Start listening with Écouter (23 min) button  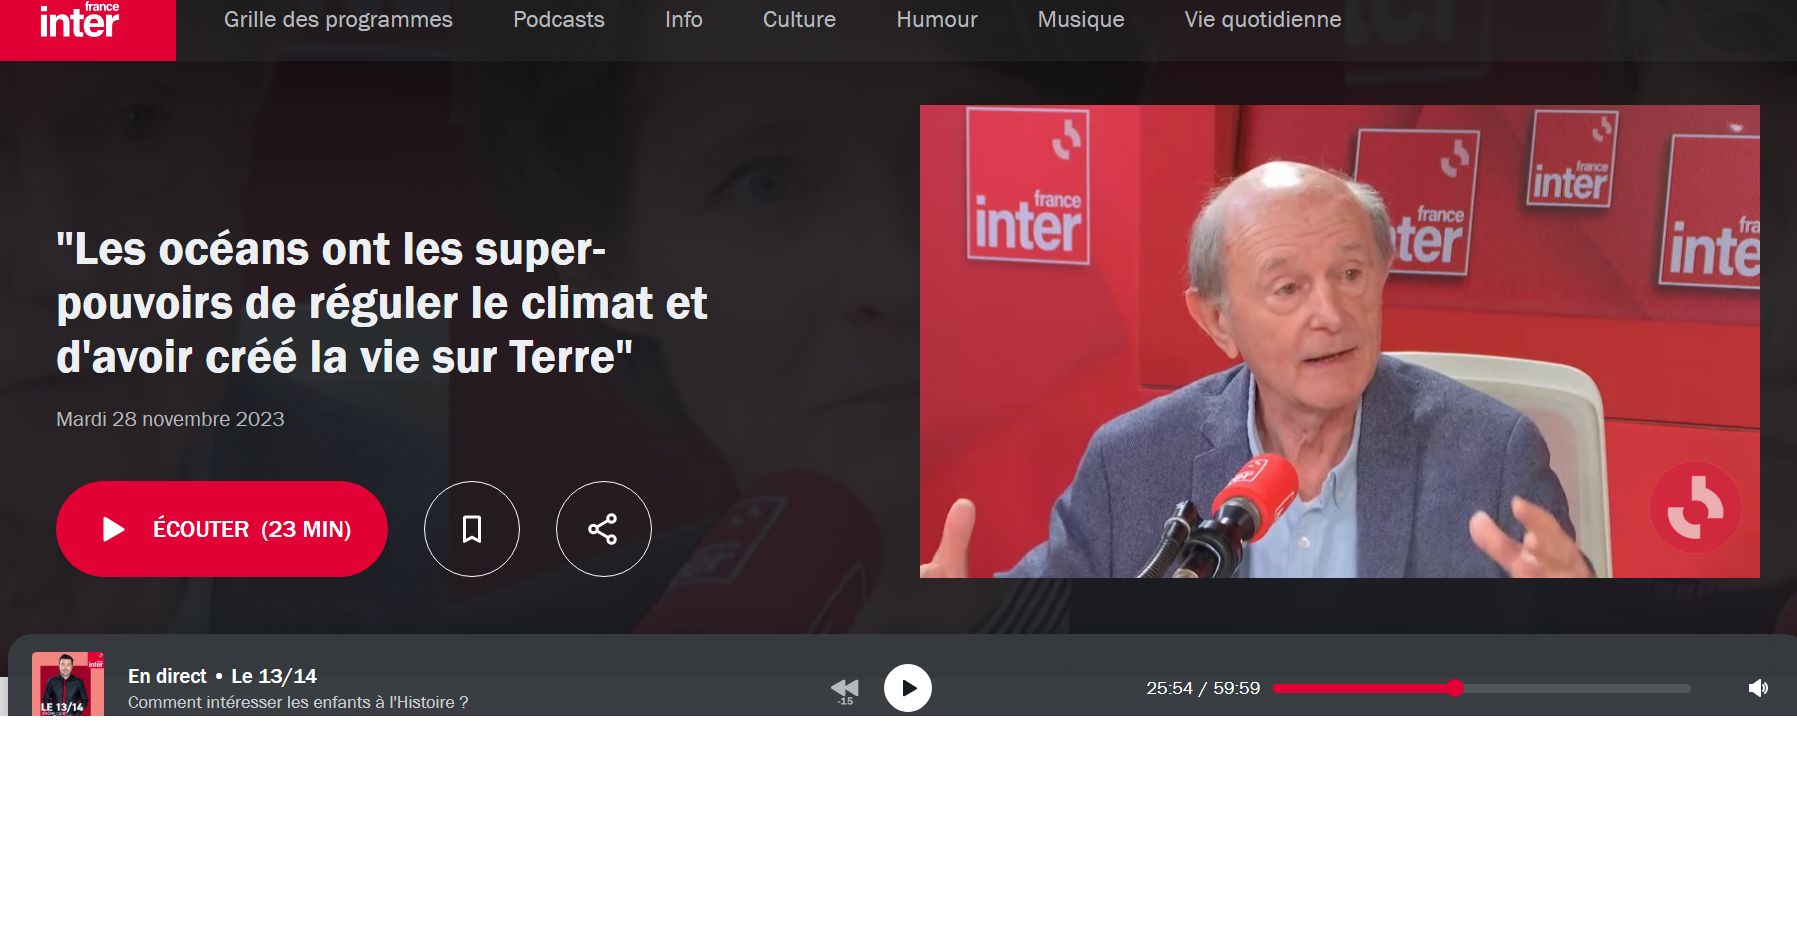(222, 529)
